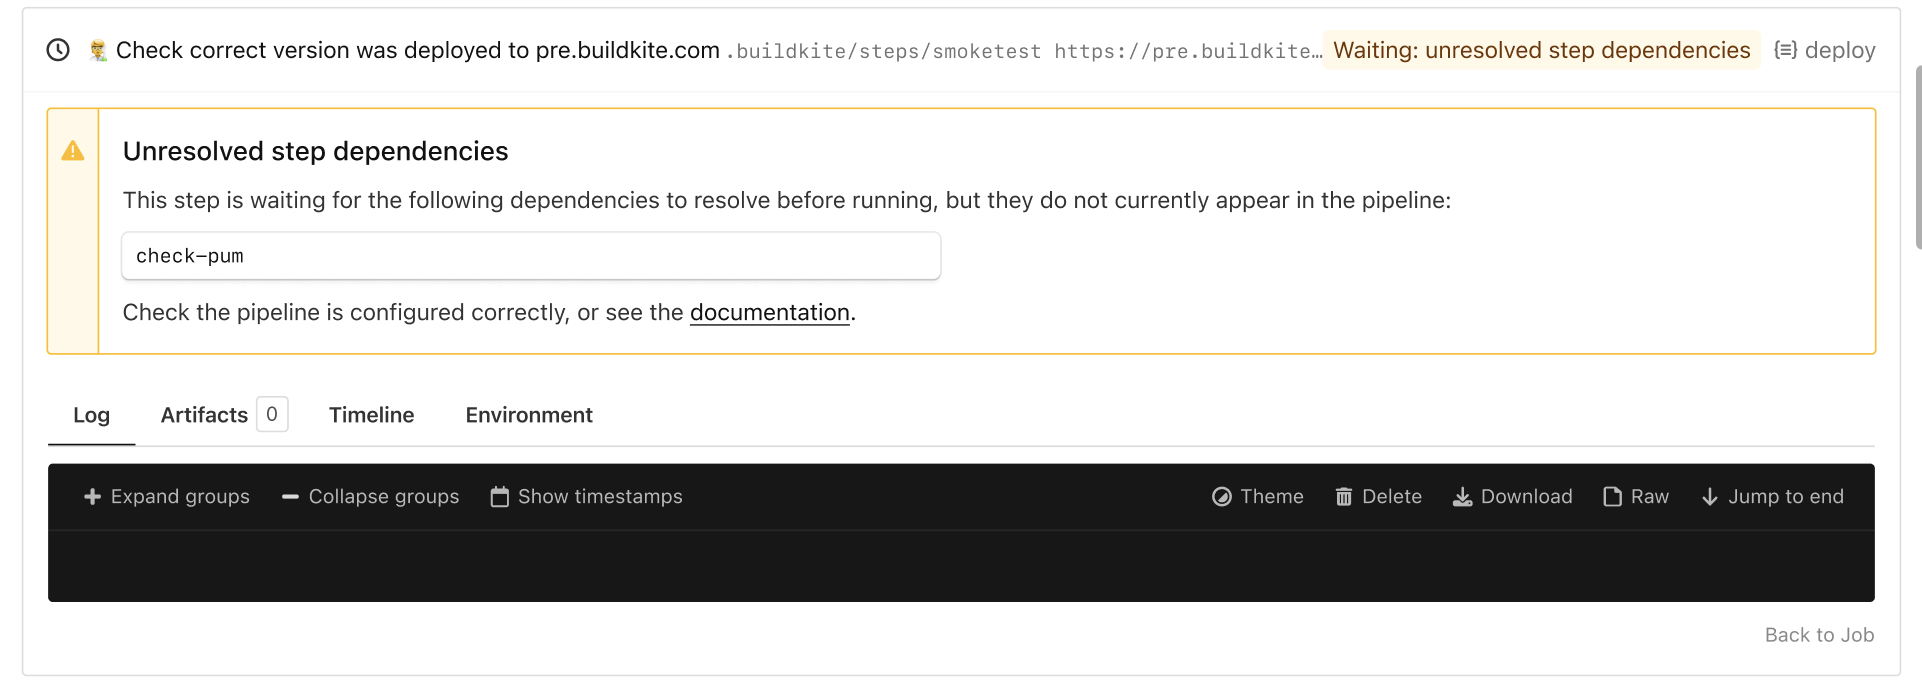Image resolution: width=1922 pixels, height=686 pixels.
Task: Click the vertical scrollbar on the right
Action: tap(1917, 156)
